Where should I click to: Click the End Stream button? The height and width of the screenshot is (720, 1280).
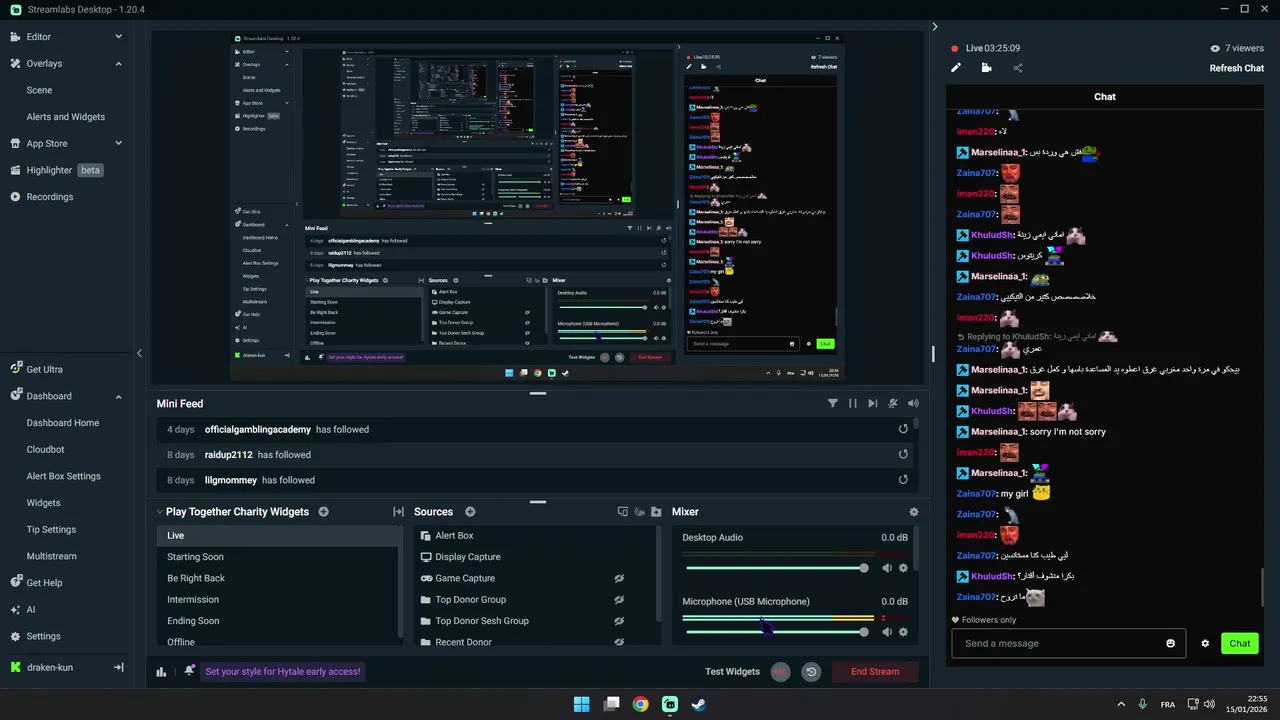click(x=875, y=672)
